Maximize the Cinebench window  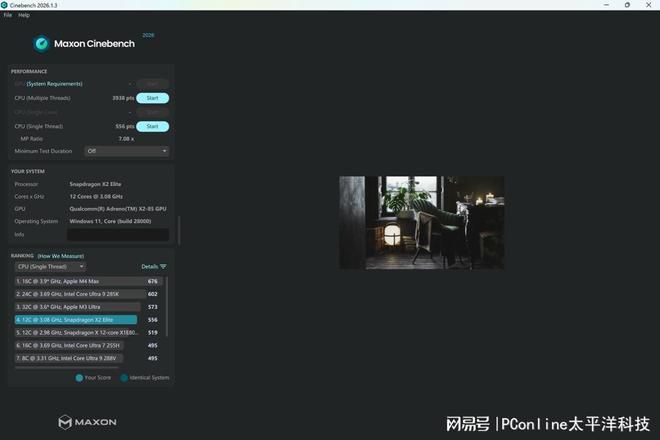click(627, 5)
